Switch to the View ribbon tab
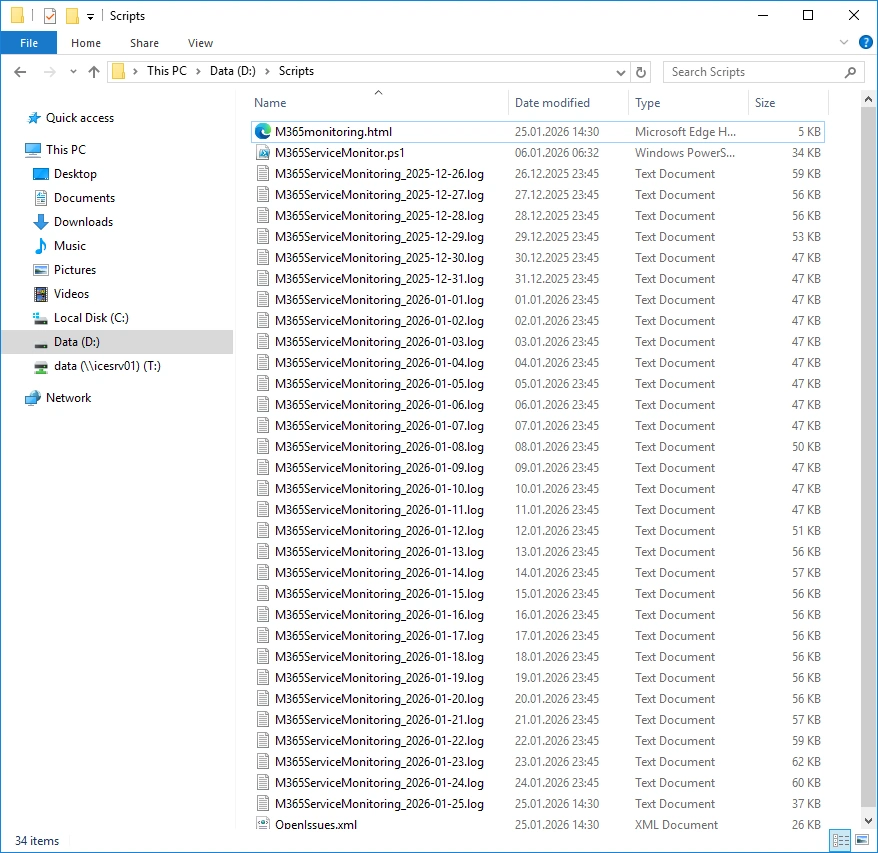Viewport: 878px width, 853px height. (200, 43)
